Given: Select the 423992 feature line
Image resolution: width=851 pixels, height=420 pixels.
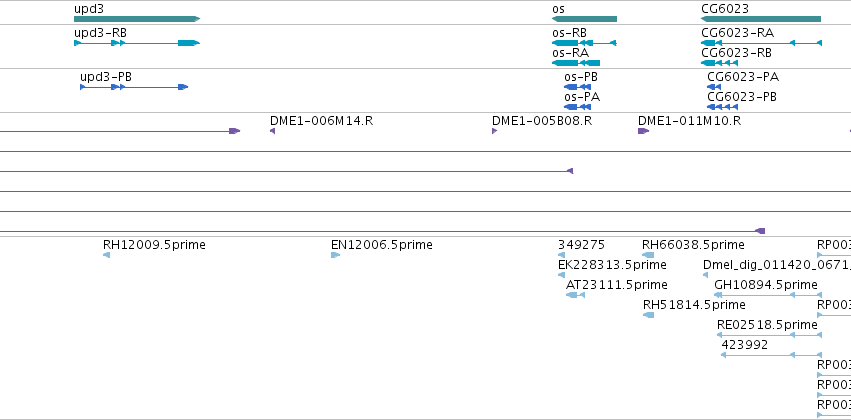Looking at the screenshot, I should click(x=772, y=355).
